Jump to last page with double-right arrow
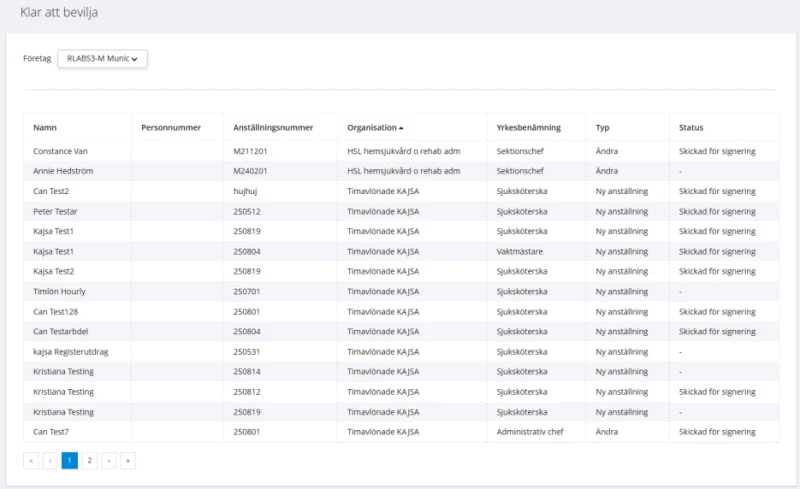This screenshot has height=489, width=800. coord(127,460)
